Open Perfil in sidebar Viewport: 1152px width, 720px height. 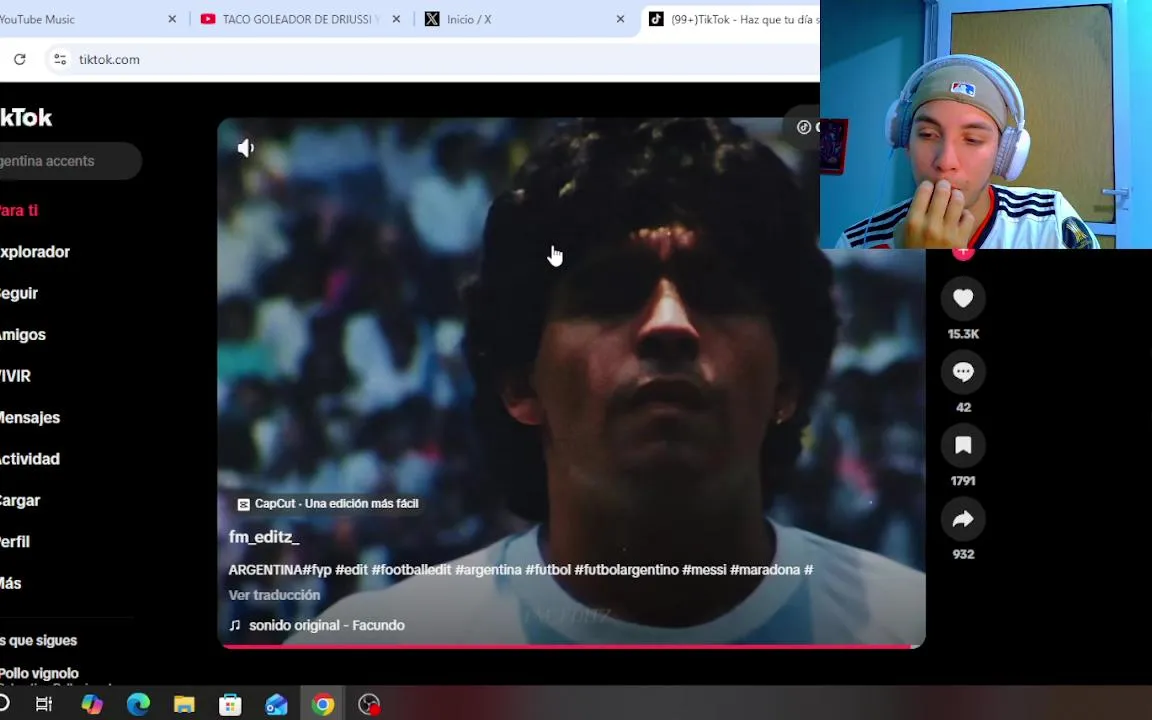point(15,542)
